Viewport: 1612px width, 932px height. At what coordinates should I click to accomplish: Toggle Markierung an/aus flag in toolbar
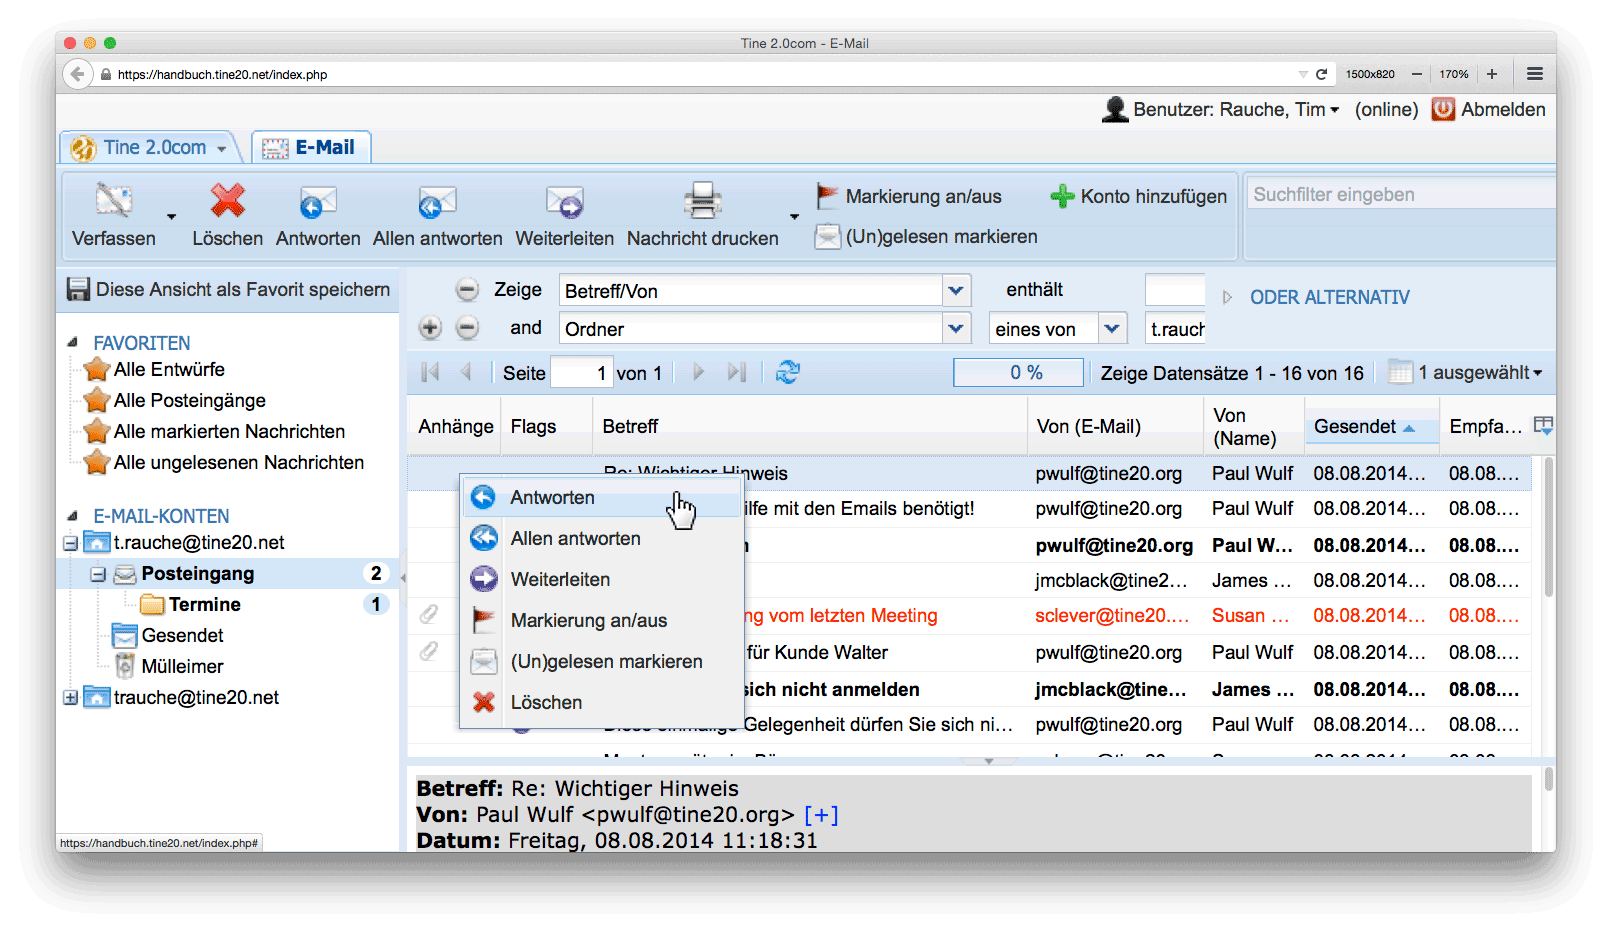908,197
